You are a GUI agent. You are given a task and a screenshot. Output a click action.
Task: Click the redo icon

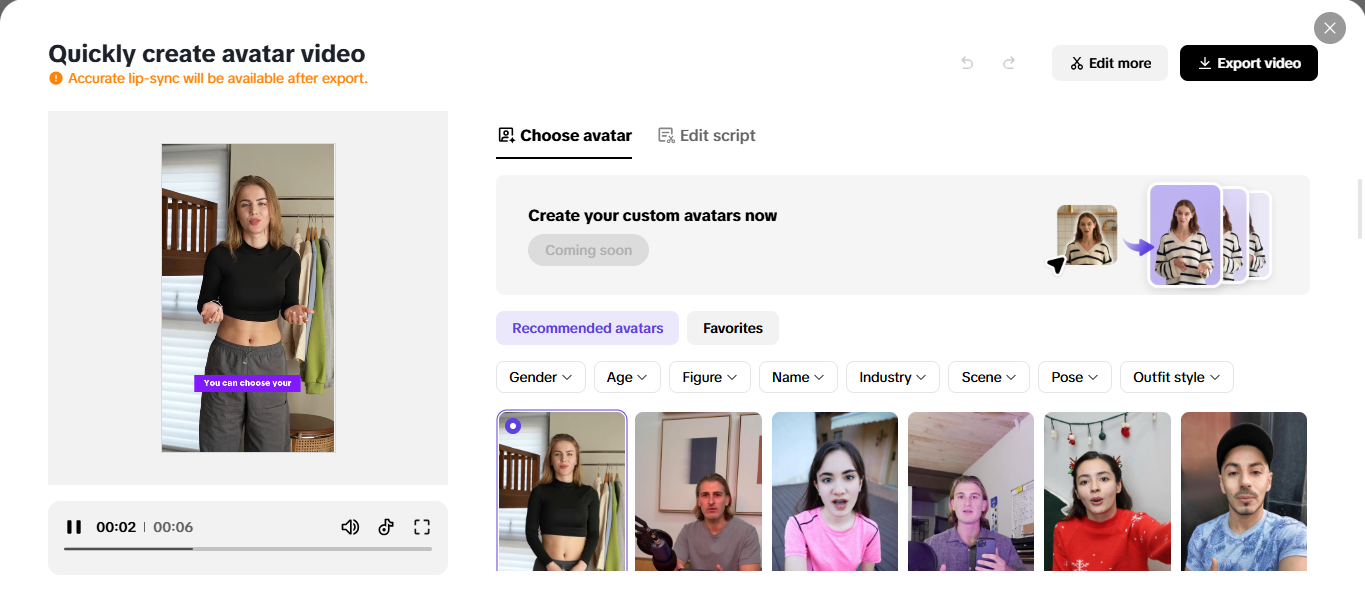pos(1008,62)
